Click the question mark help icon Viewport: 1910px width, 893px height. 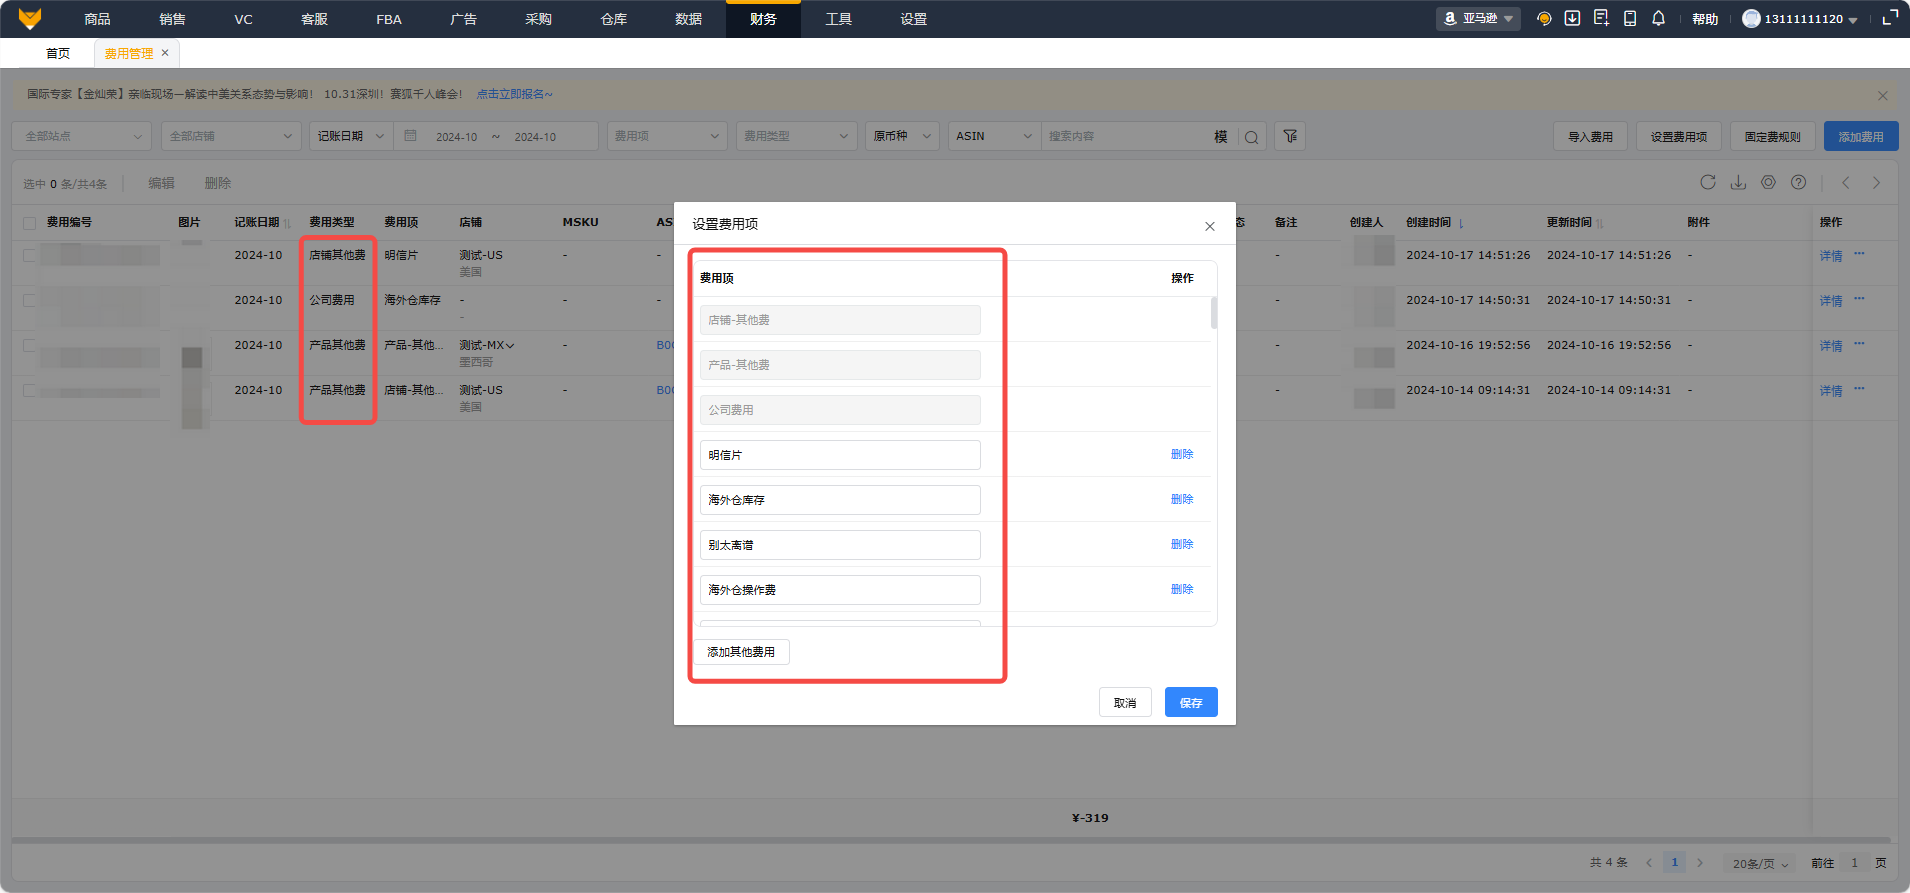(1798, 182)
